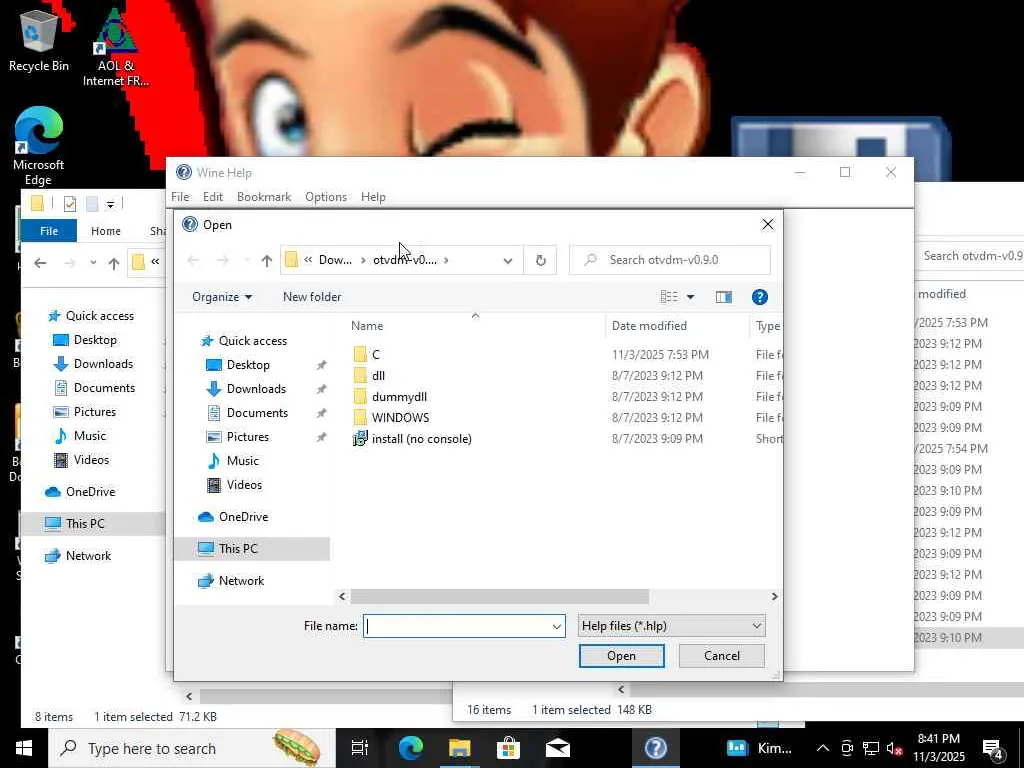This screenshot has width=1024, height=768.
Task: Expand the address bar history dropdown
Action: point(507,261)
